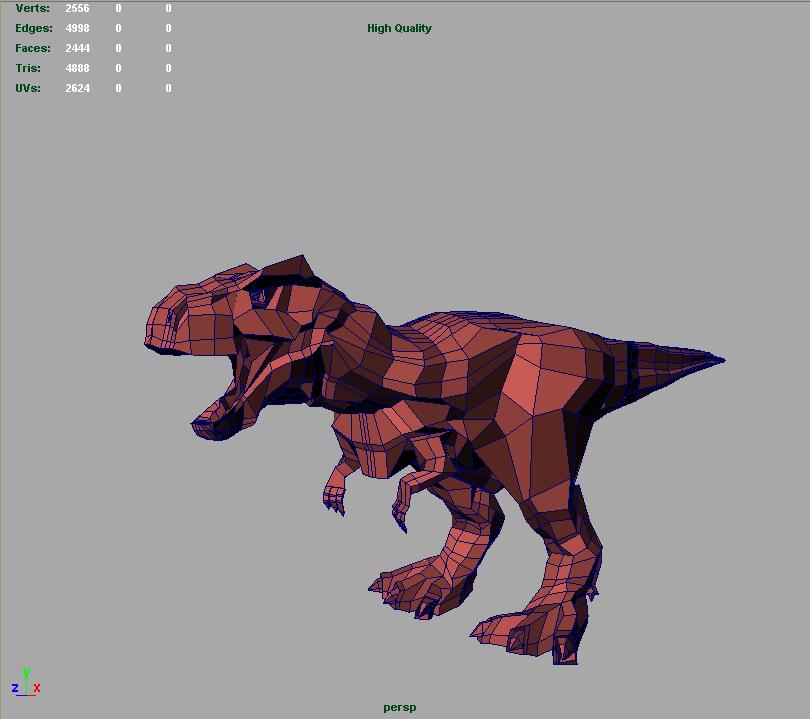Click the 'Edges:' heads-up display label
The image size is (810, 719).
tap(34, 28)
